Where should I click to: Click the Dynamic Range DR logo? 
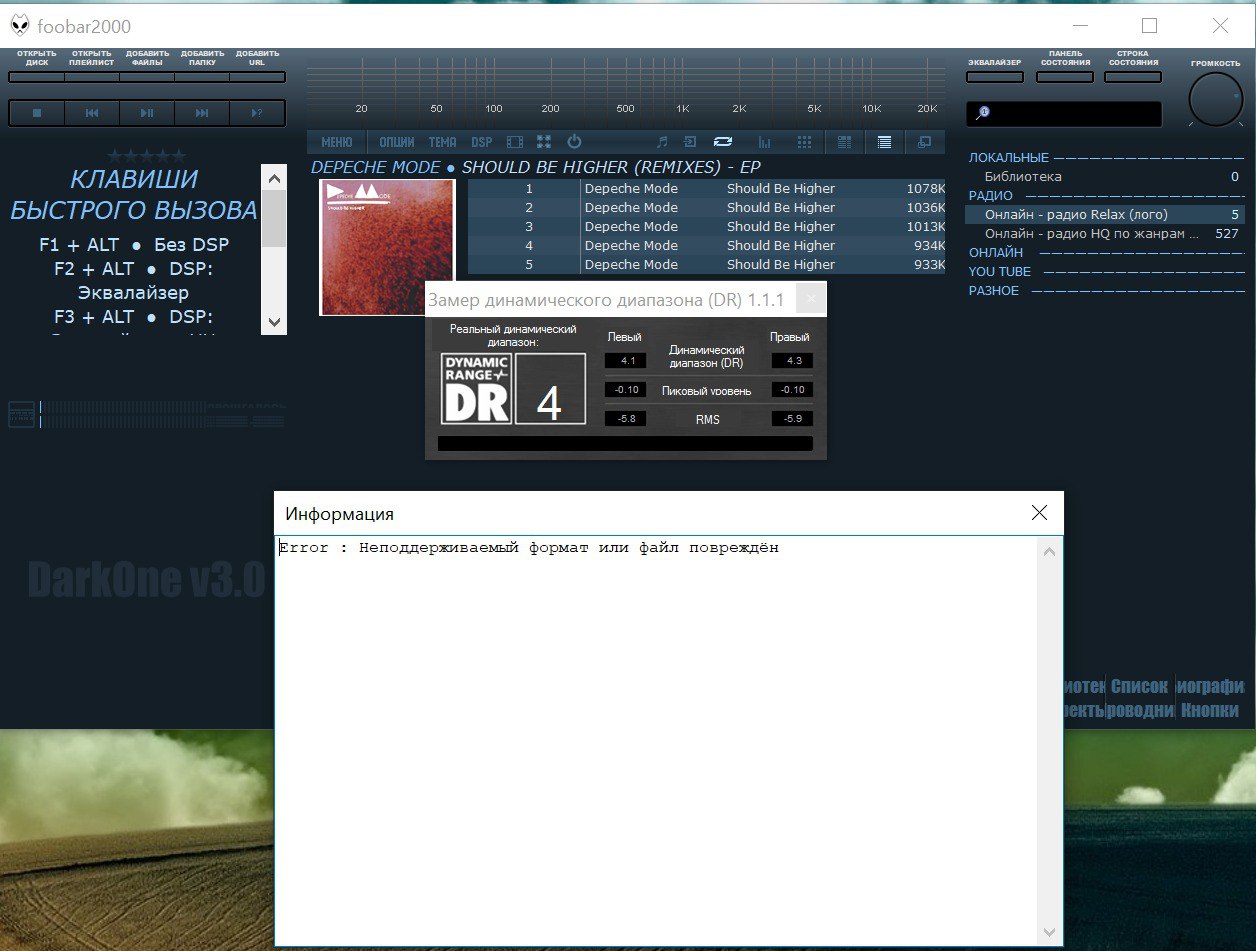click(476, 388)
